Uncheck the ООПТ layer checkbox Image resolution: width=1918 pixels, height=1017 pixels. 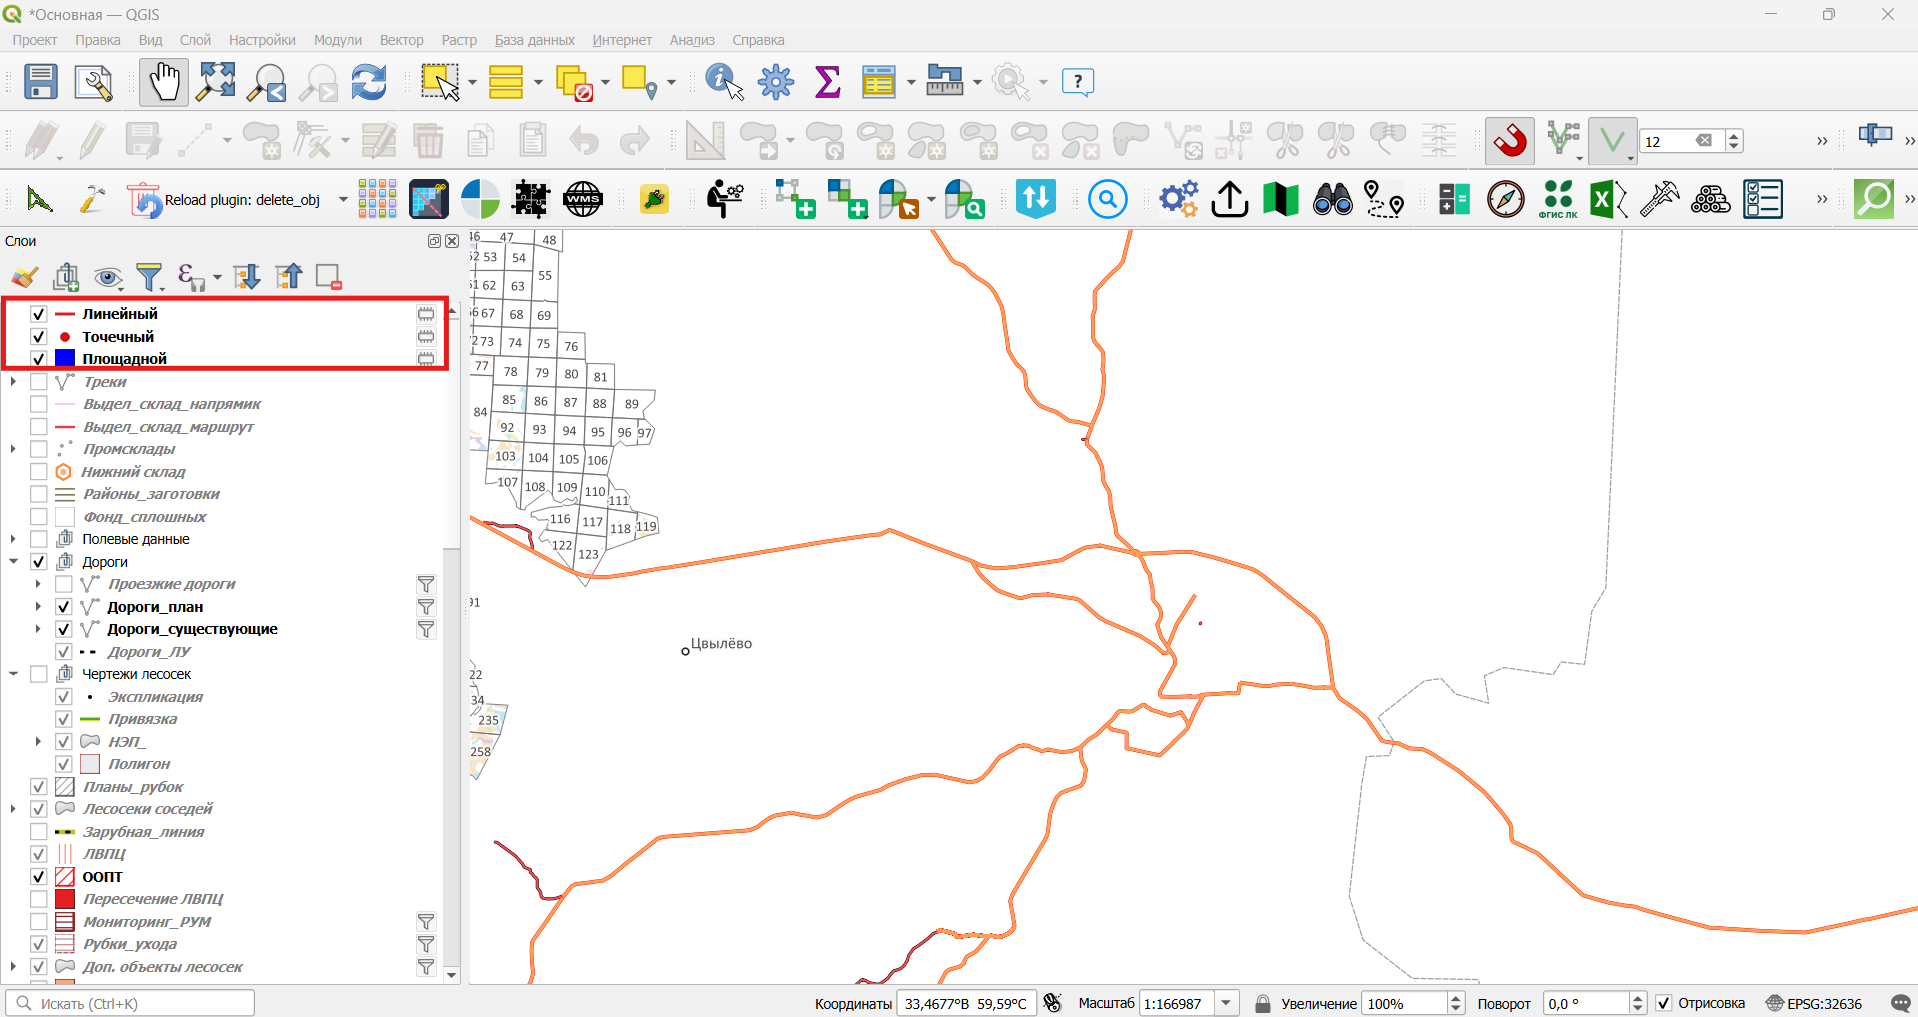(x=39, y=877)
